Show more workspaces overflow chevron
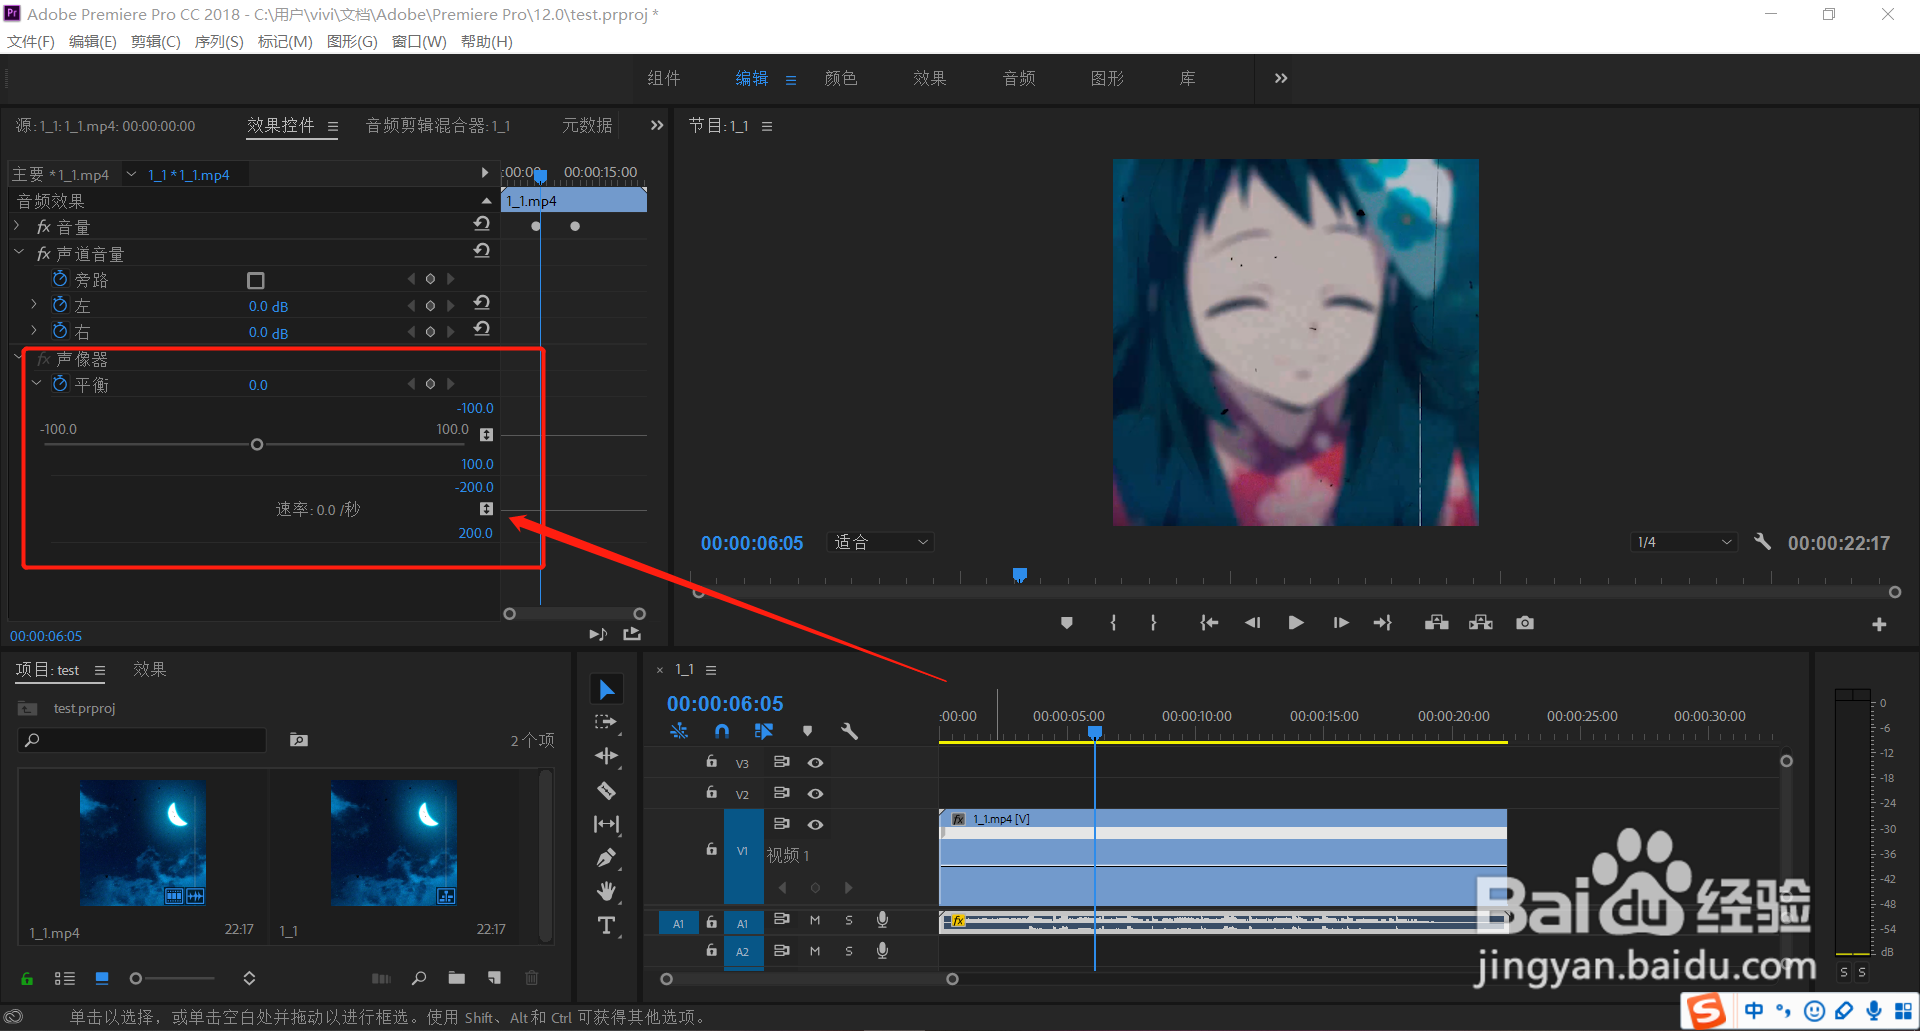Screen dimensions: 1920x1031 click(1281, 78)
